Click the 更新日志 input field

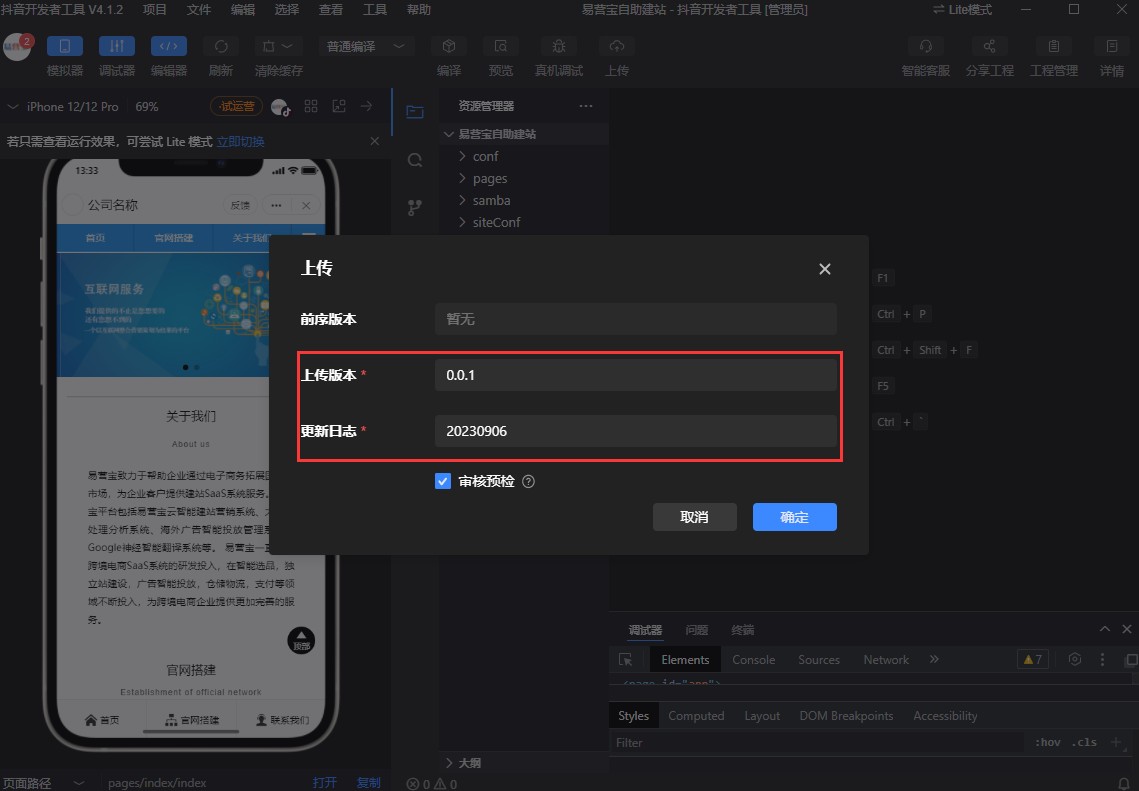tap(636, 431)
